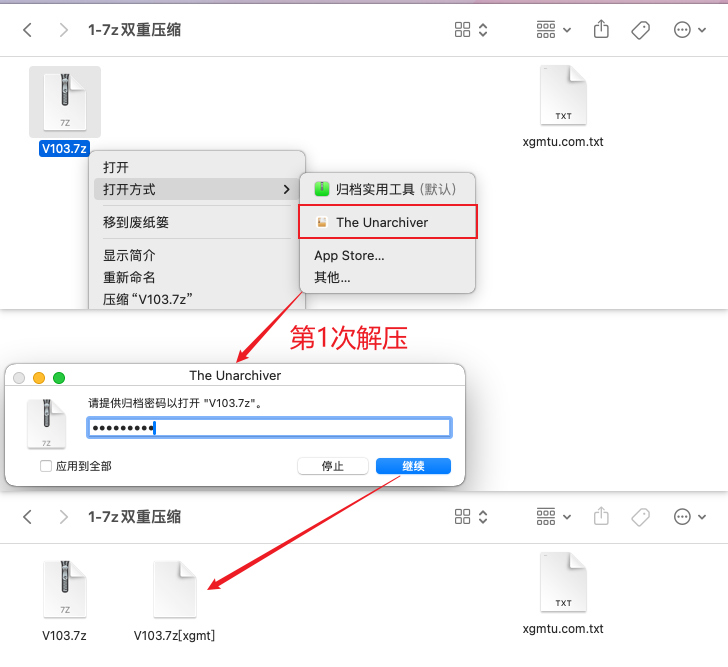Click the Tag icon in bottom Finder toolbar
This screenshot has width=728, height=667.
click(x=640, y=517)
